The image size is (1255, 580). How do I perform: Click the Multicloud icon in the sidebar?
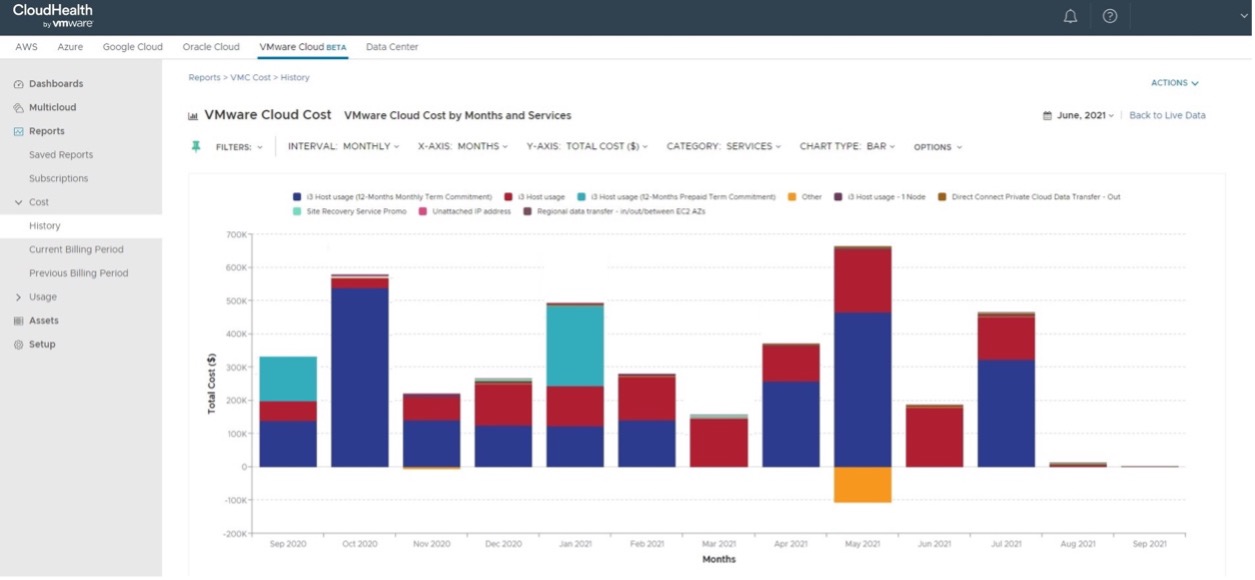pos(16,107)
